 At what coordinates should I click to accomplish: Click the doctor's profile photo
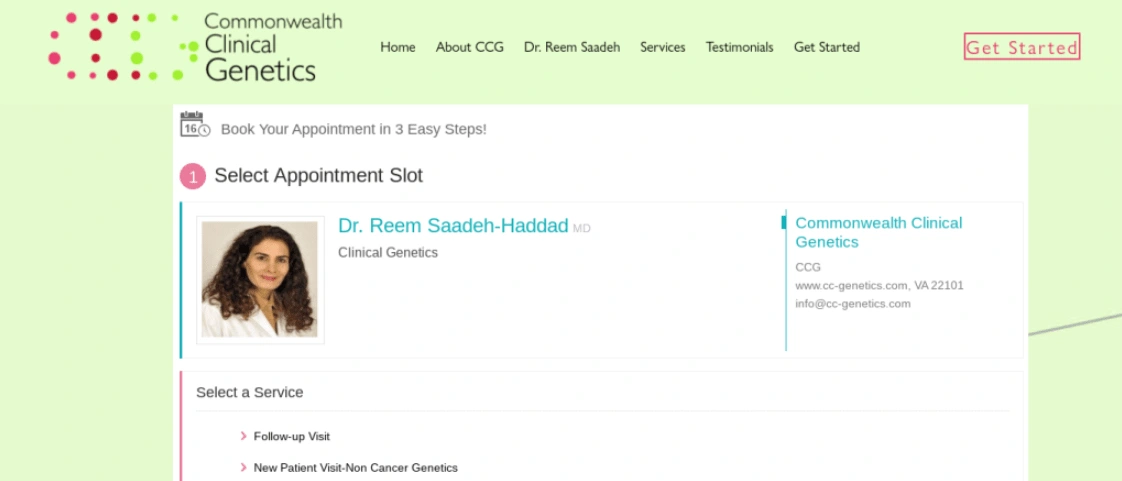coord(260,279)
